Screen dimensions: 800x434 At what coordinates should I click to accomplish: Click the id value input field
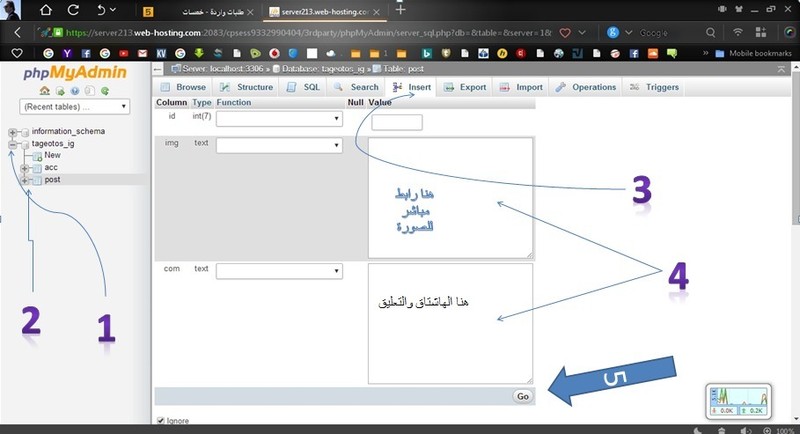[396, 122]
